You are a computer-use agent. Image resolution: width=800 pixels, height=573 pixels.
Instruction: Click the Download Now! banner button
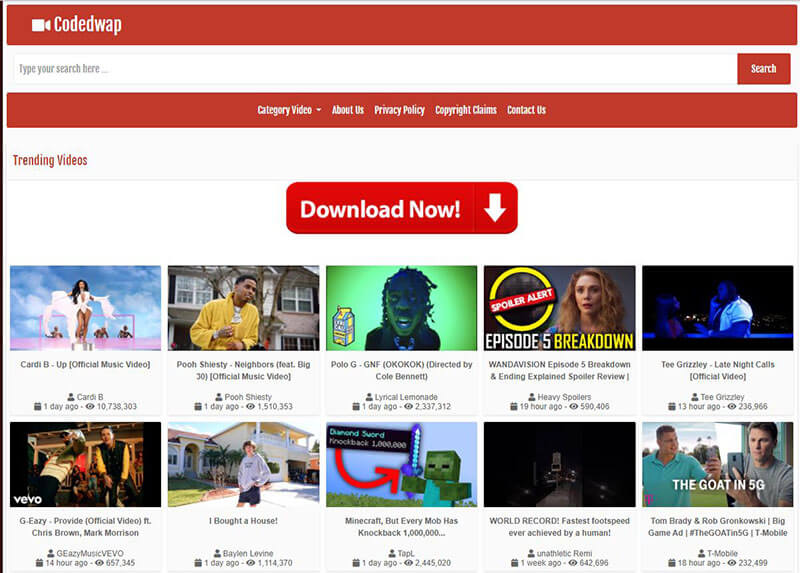pyautogui.click(x=402, y=208)
